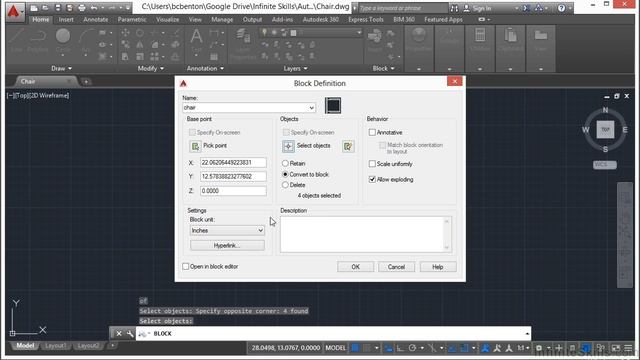Toggle Ortho mode icon in status bar
The width and height of the screenshot is (640, 360).
(x=400, y=348)
